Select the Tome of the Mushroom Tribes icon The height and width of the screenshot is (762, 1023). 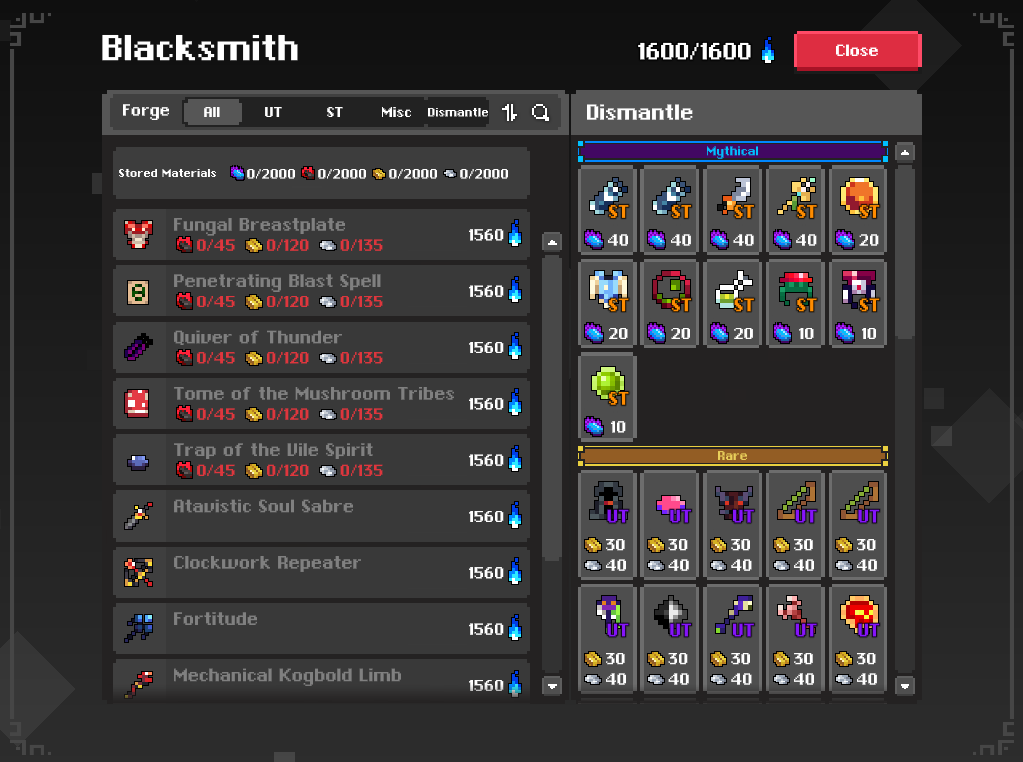click(138, 404)
